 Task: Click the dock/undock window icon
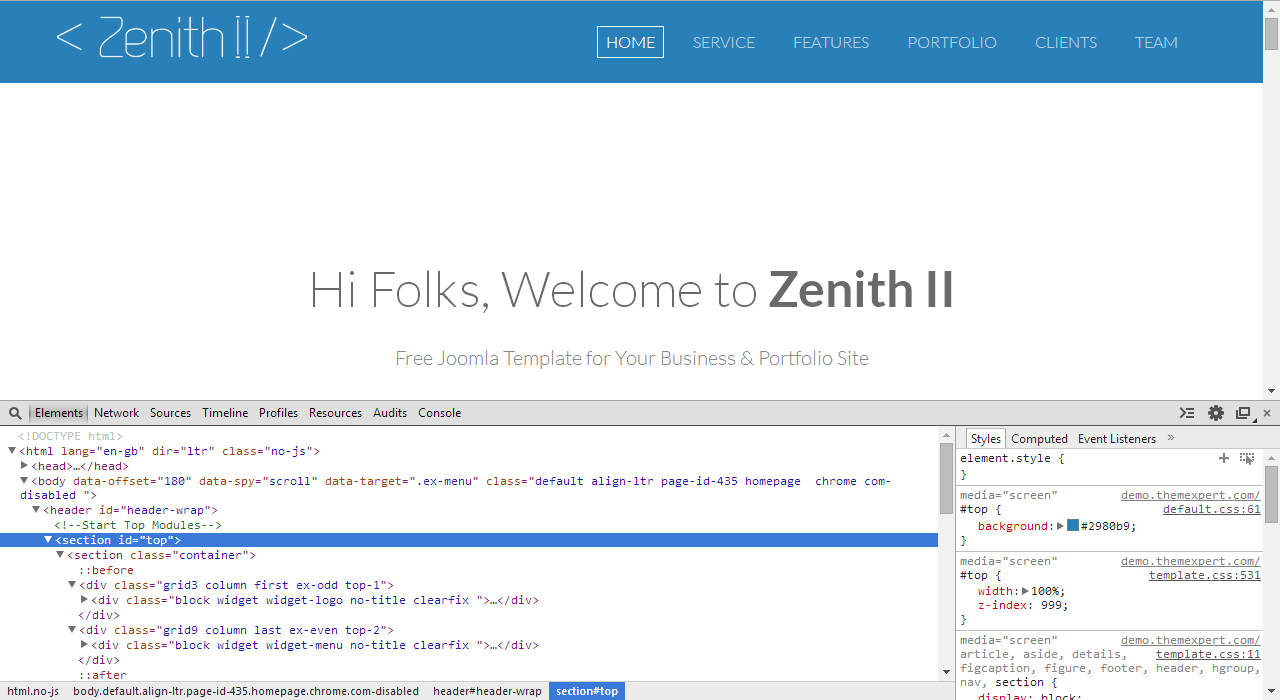pos(1243,413)
